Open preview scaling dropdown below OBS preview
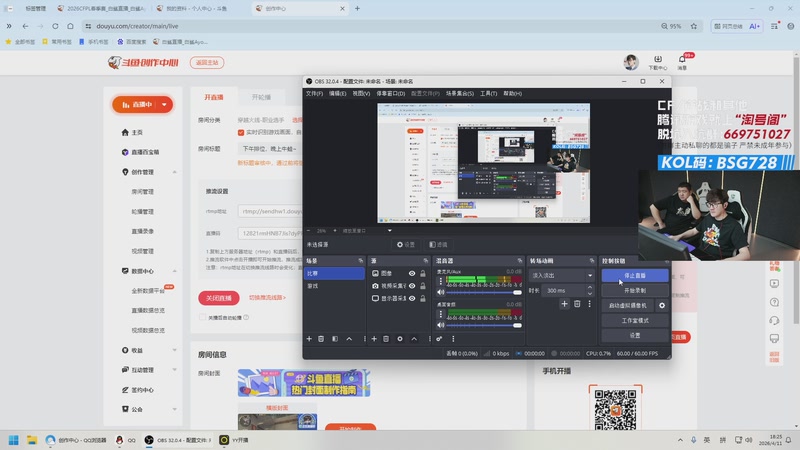The image size is (800, 450). click(389, 231)
